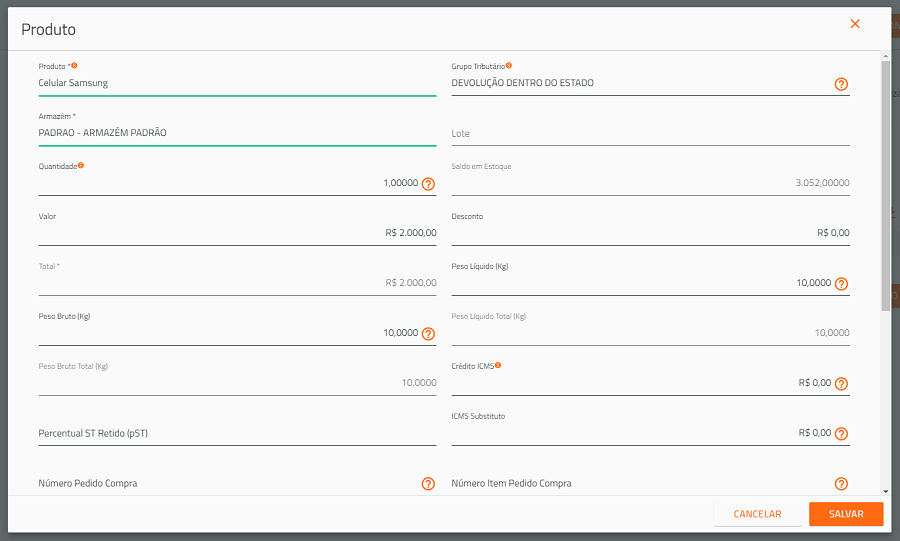Click Percentual ST Retido (pST) field
Screen dimensions: 900x541
237,433
